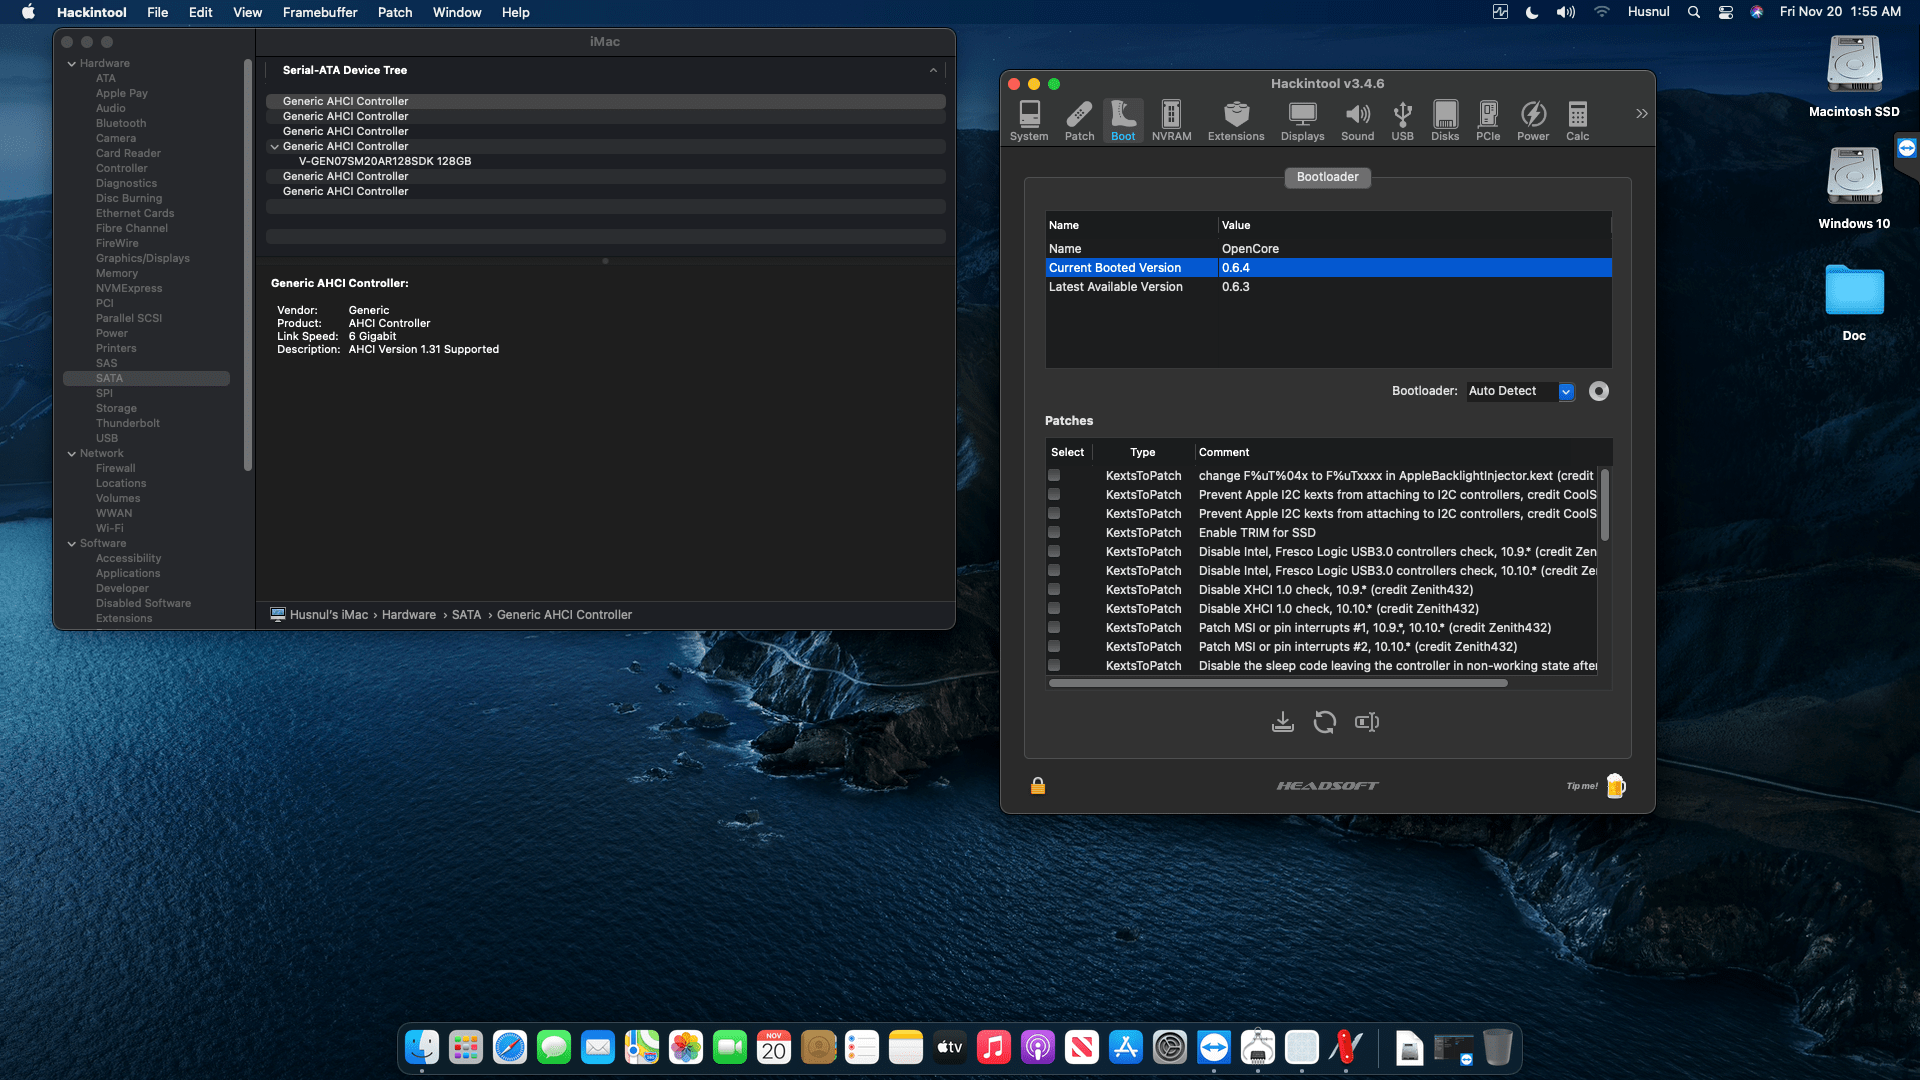Click the refresh patches icon
1920x1080 pixels.
pyautogui.click(x=1325, y=722)
